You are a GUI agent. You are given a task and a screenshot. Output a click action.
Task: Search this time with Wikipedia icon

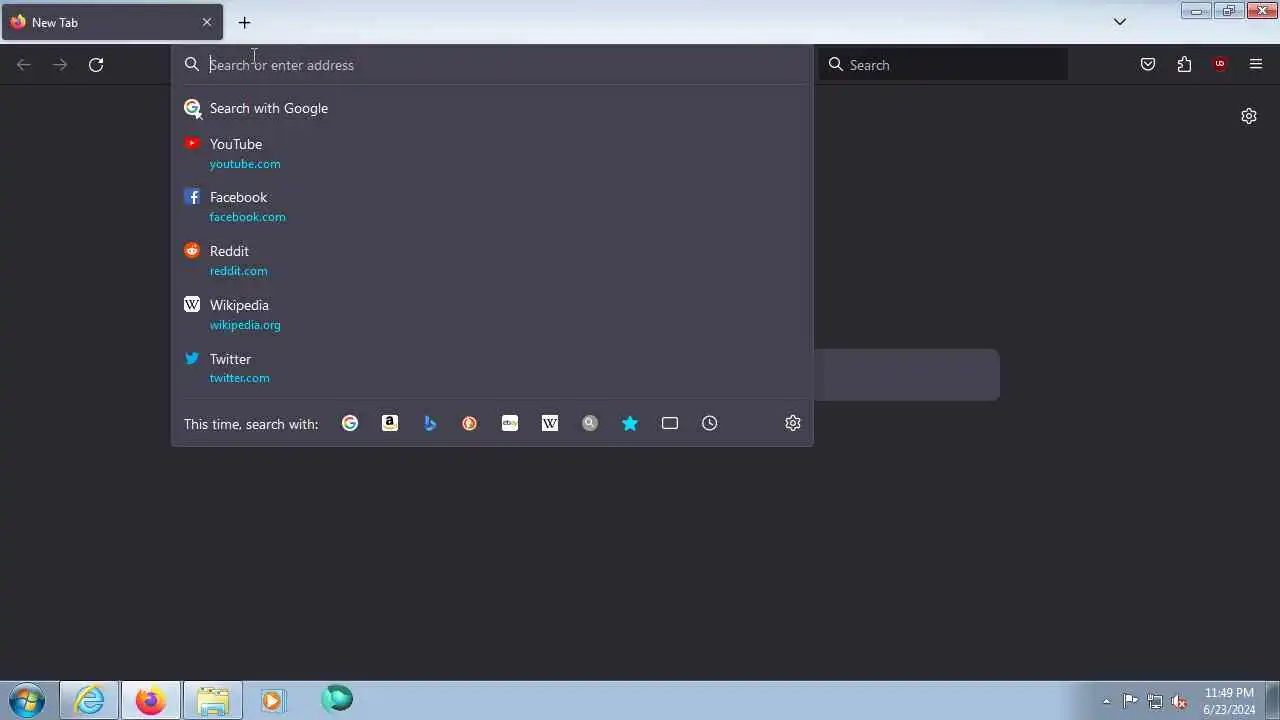(x=550, y=423)
